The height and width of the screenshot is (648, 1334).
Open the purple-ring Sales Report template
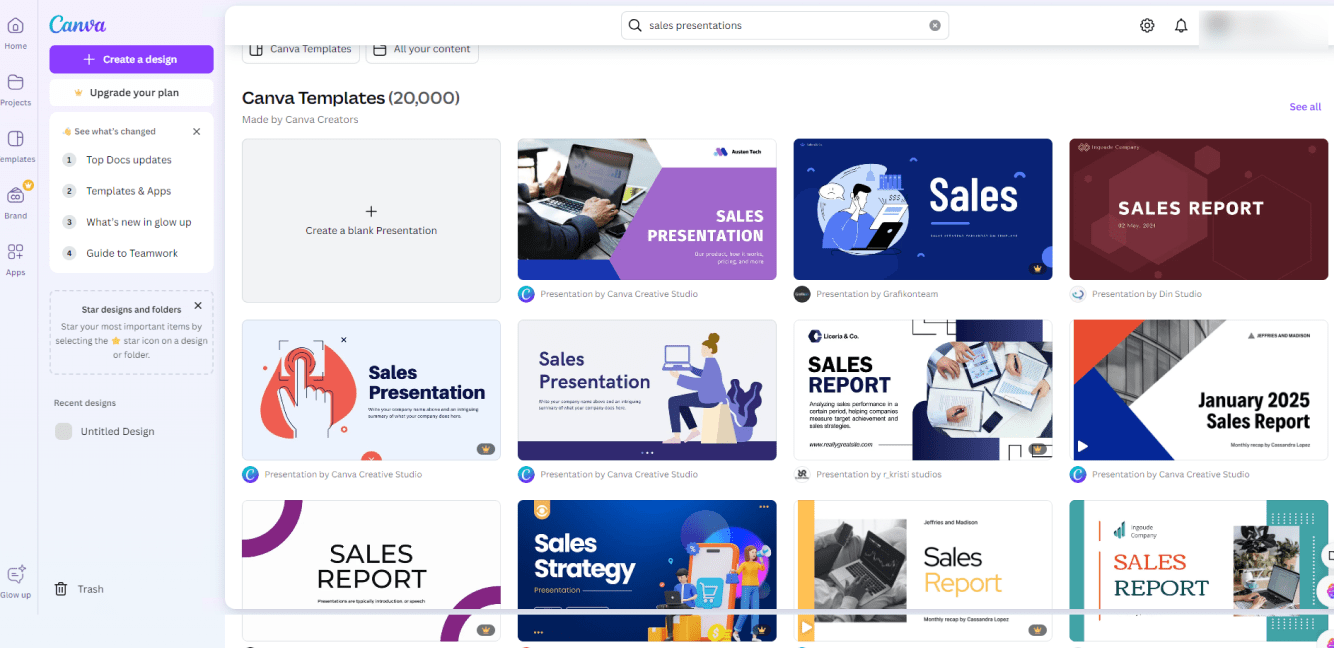point(371,570)
